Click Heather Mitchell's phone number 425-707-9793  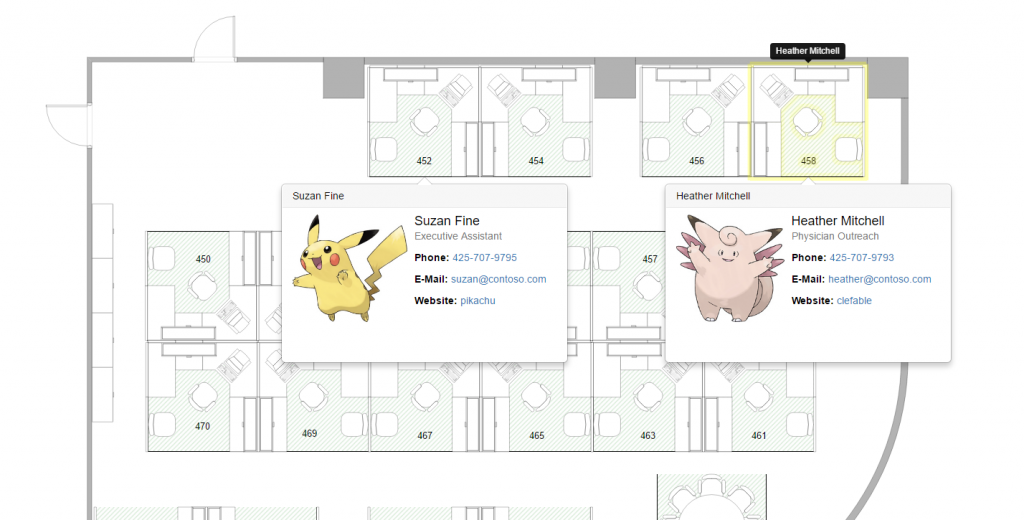861,257
